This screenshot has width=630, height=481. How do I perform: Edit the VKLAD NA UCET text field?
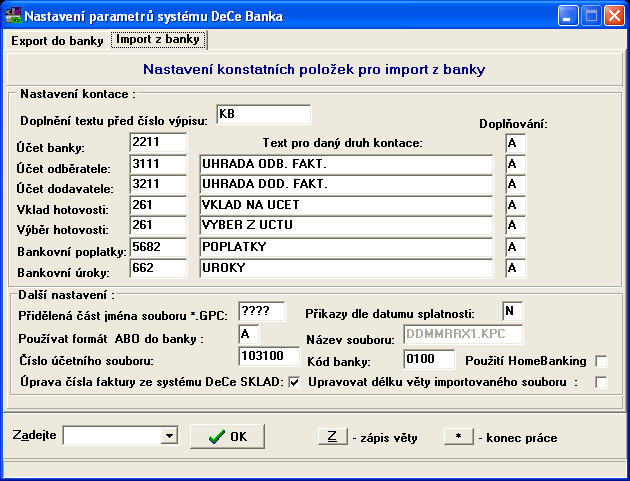pyautogui.click(x=346, y=205)
